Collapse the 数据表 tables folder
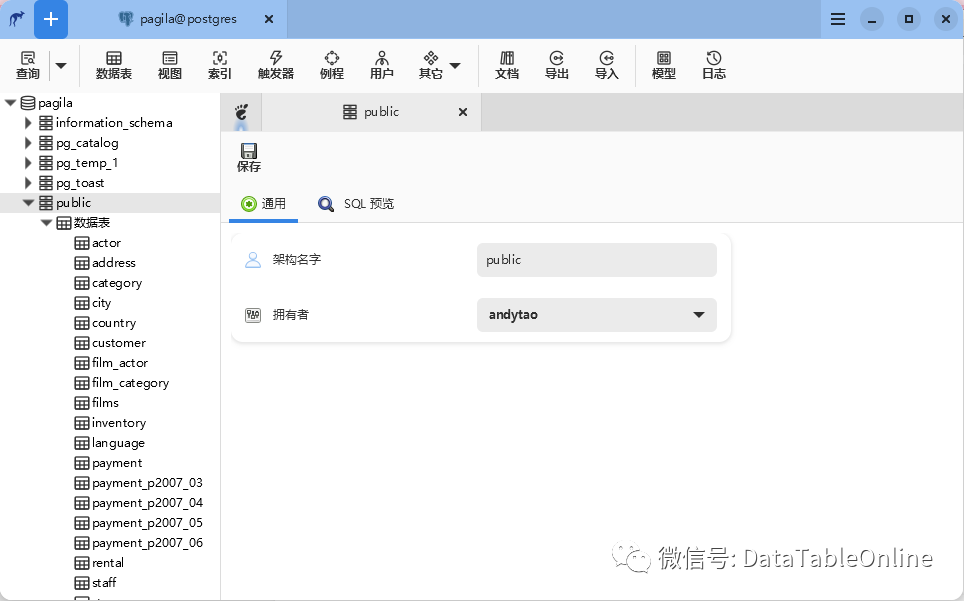Screen dimensions: 964x601 (x=47, y=223)
